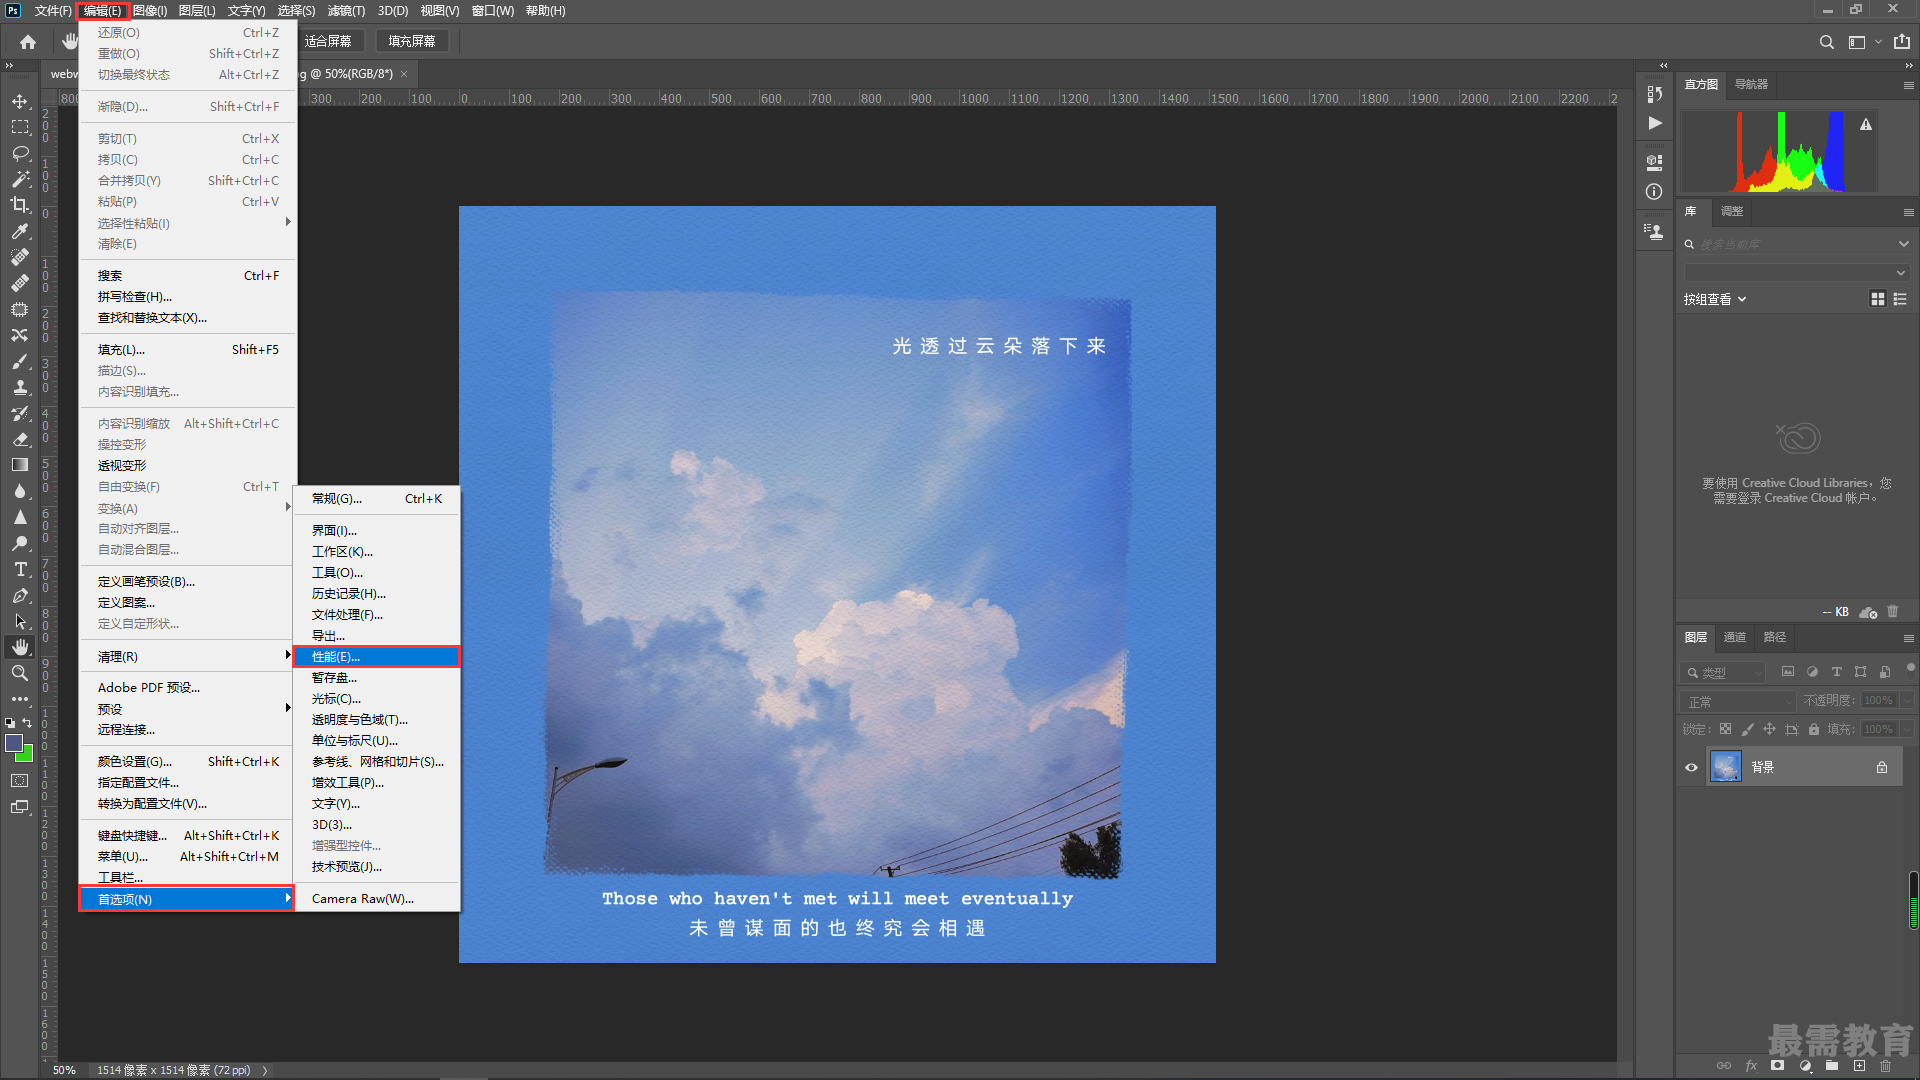Select the Crop tool
1920x1080 pixels.
(x=19, y=205)
